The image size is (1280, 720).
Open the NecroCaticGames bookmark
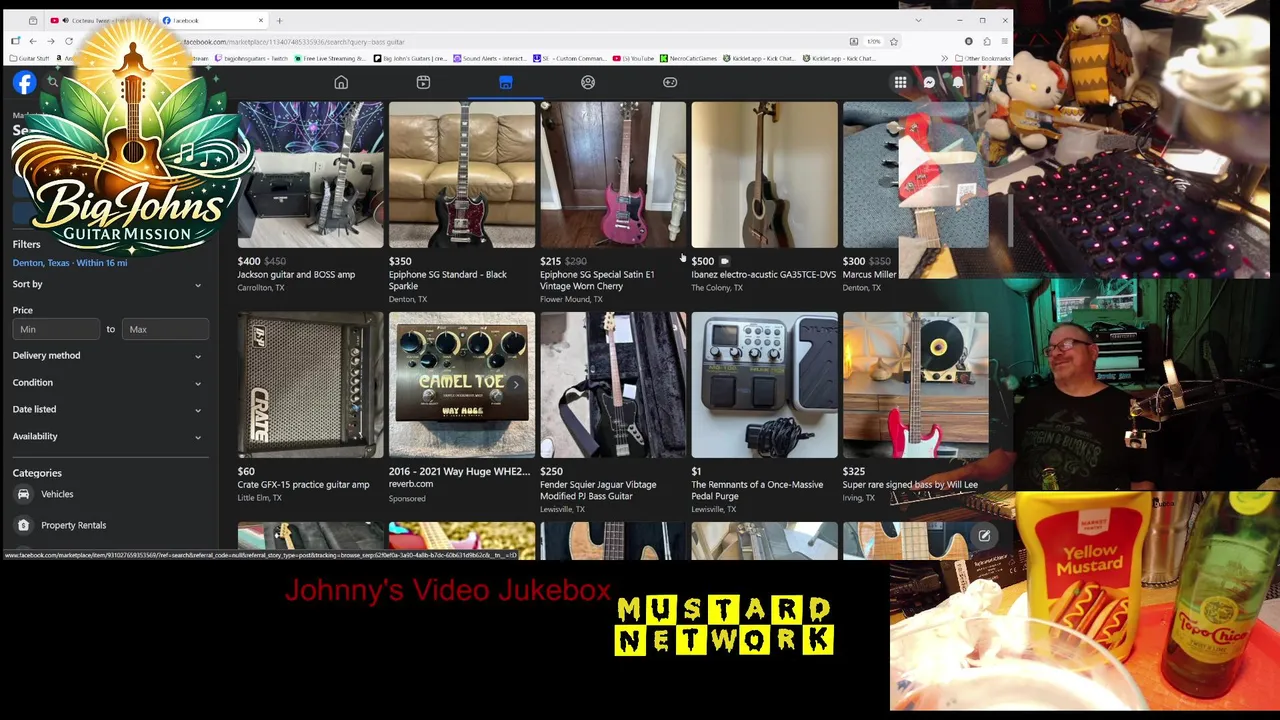coord(689,58)
